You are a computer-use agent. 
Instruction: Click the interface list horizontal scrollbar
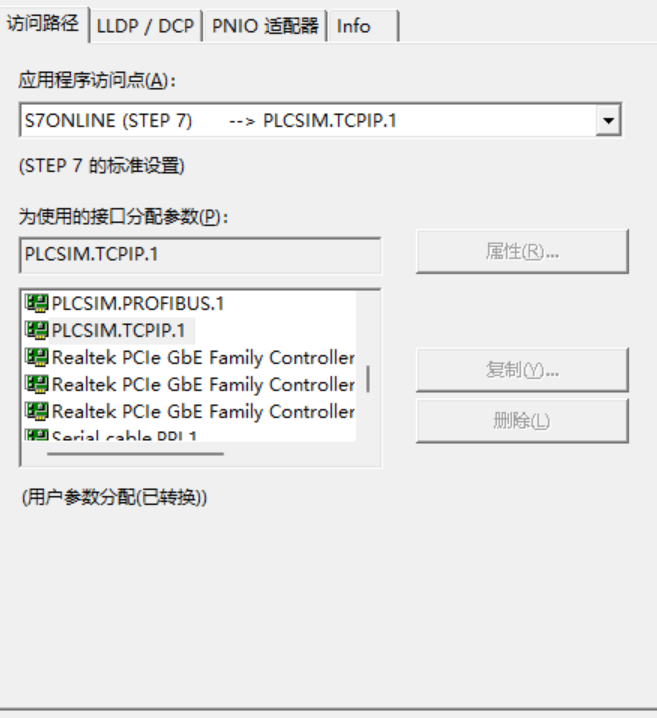135,453
